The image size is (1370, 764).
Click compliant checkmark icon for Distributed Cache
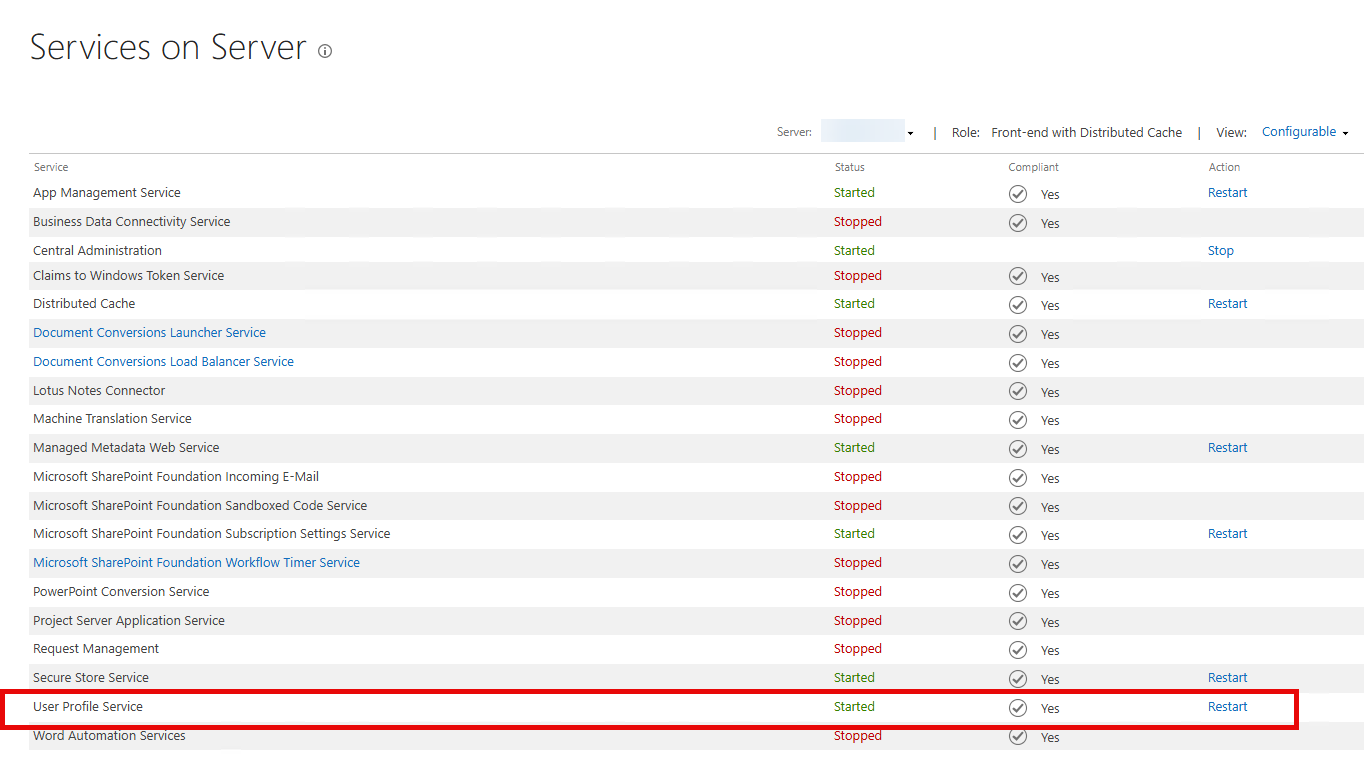point(1018,305)
